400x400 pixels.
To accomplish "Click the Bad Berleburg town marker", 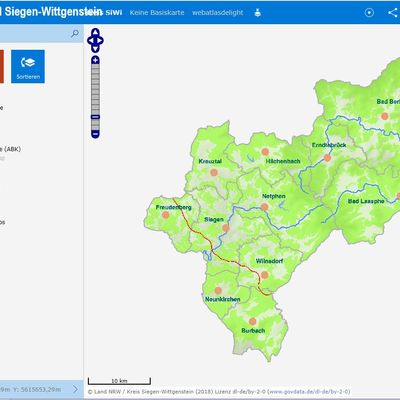I will click(385, 116).
